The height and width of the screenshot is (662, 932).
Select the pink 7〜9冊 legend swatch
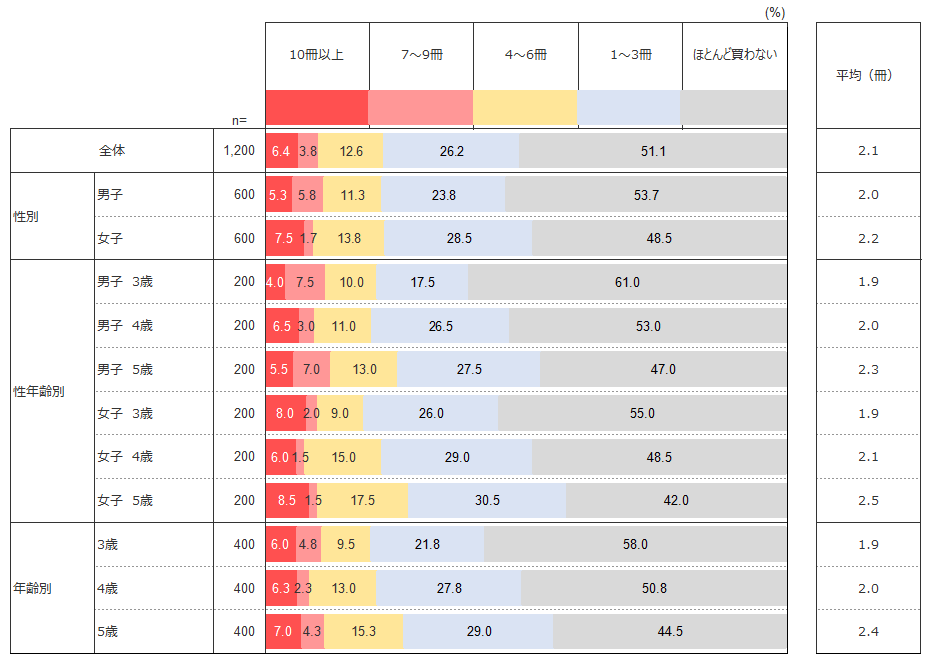[x=421, y=107]
